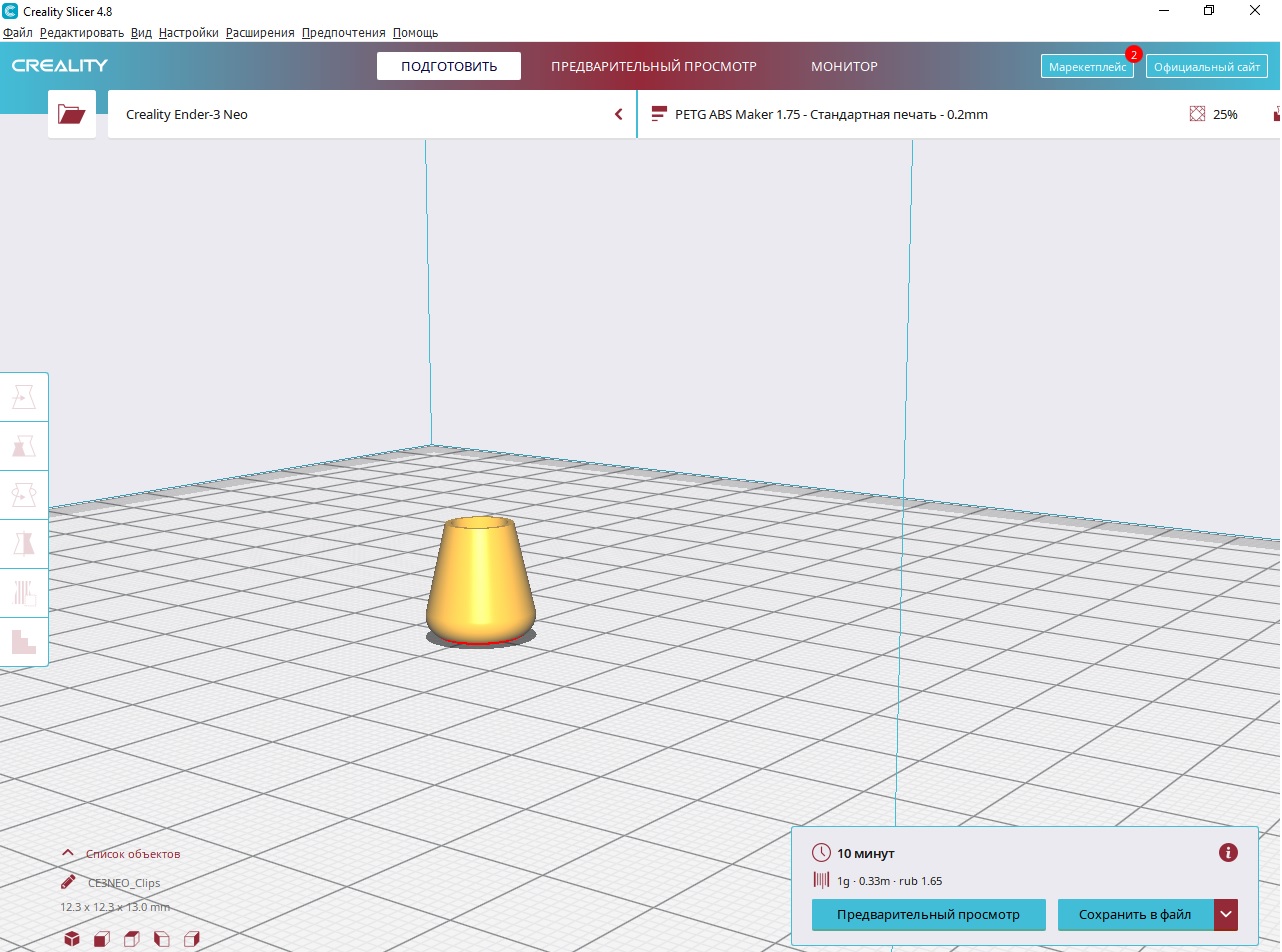Click the red info icon in slice panel

[1229, 852]
